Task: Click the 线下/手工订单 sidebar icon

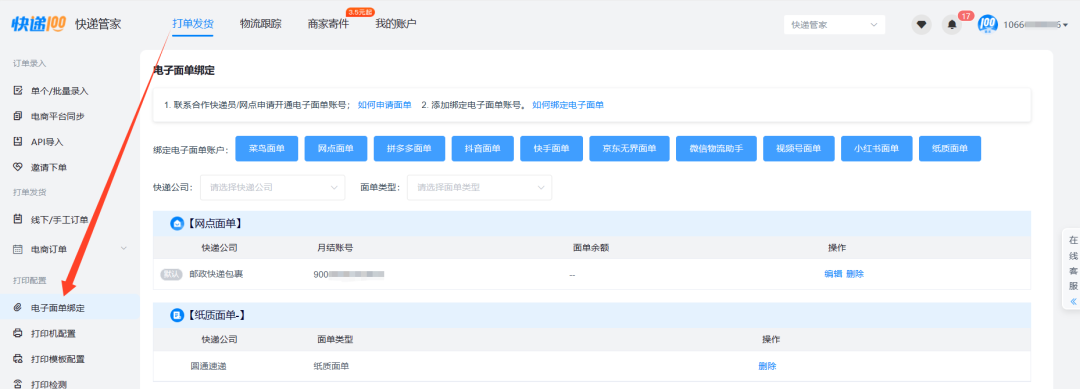Action: [x=19, y=220]
